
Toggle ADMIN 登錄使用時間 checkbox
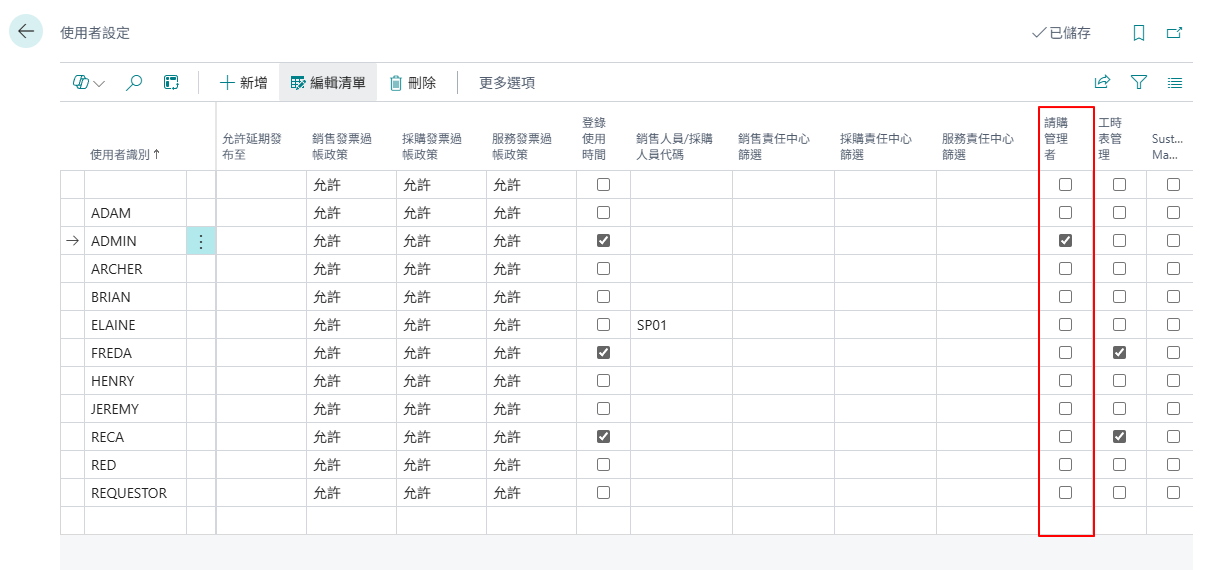pos(603,241)
